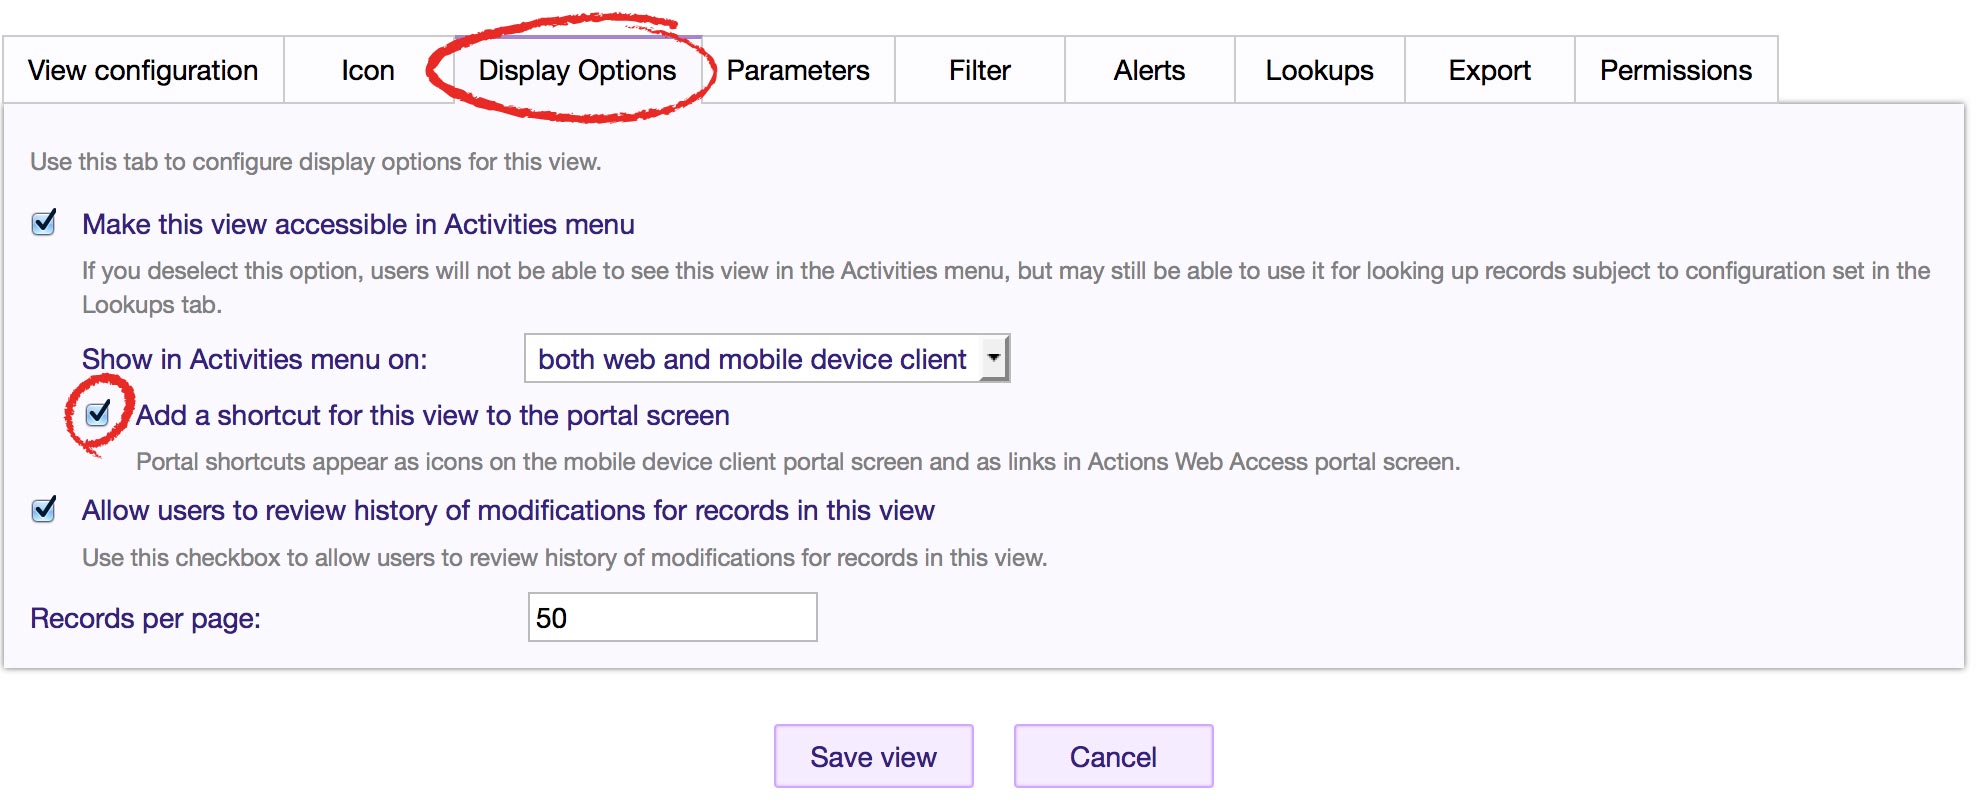Click the Add a shortcut for this view label
1980x800 pixels.
click(x=433, y=415)
